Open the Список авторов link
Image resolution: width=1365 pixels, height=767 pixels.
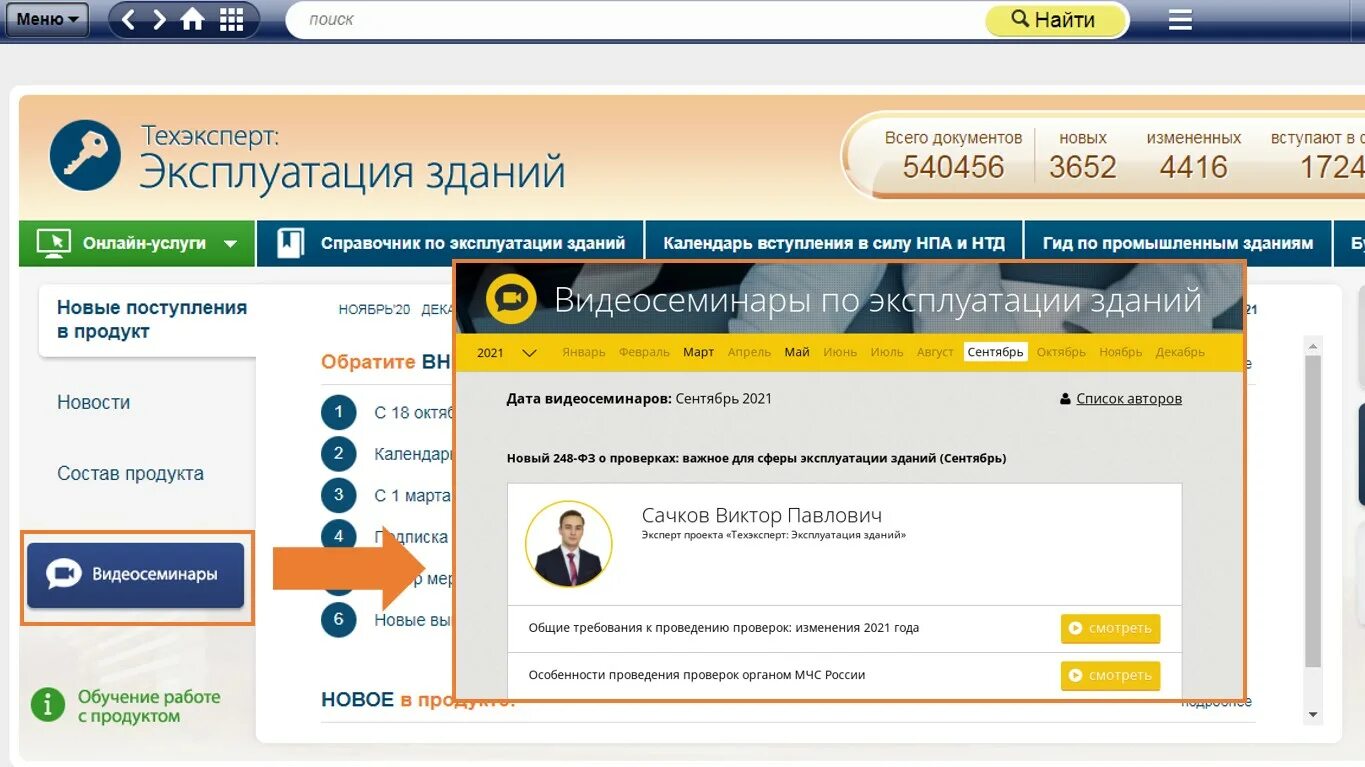[1129, 398]
